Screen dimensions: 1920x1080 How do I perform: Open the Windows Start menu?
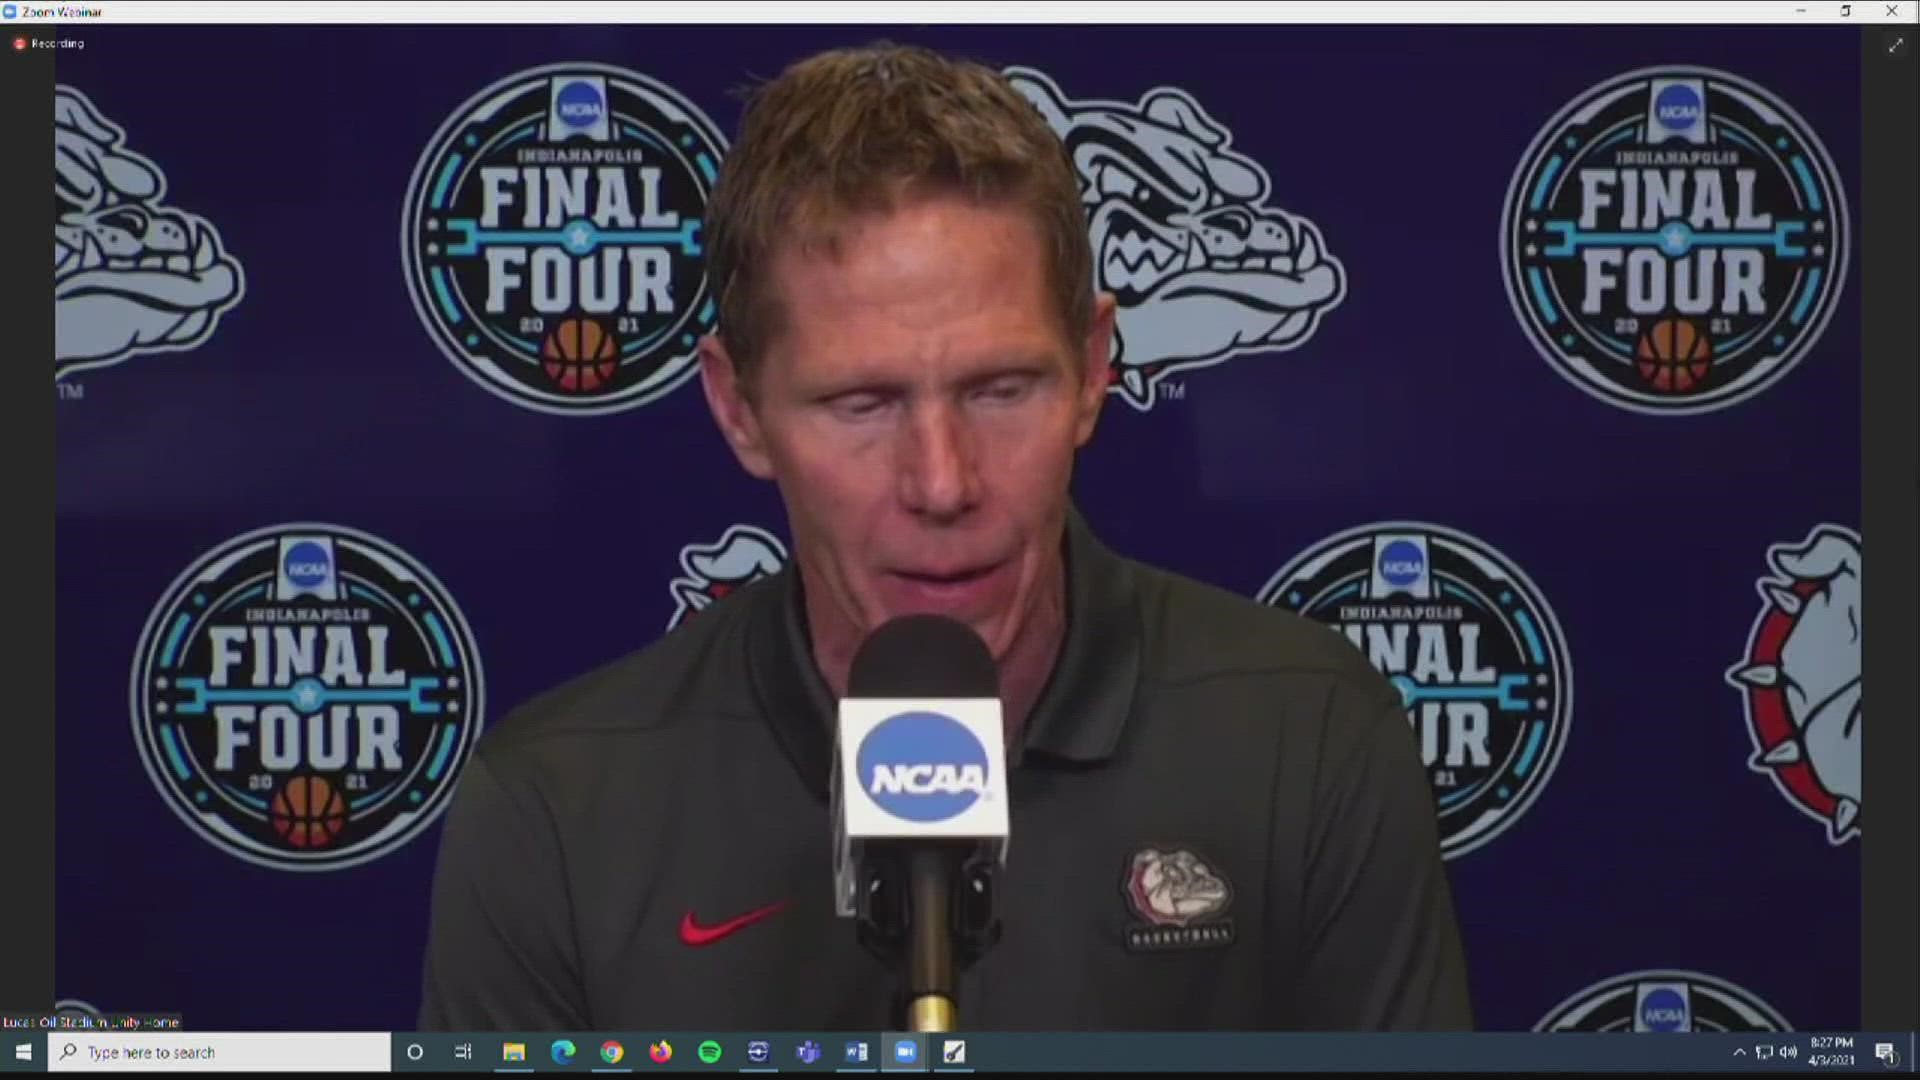tap(24, 1052)
